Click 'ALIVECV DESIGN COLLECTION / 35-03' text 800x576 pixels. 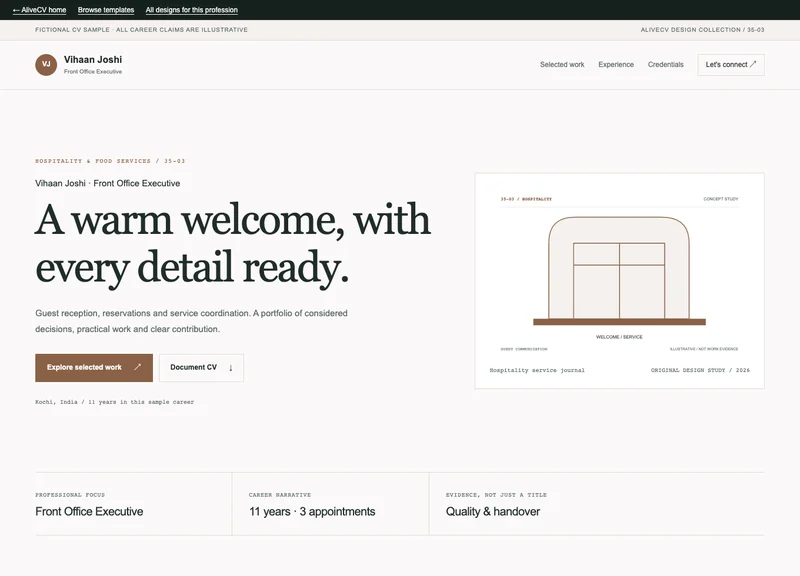703,30
